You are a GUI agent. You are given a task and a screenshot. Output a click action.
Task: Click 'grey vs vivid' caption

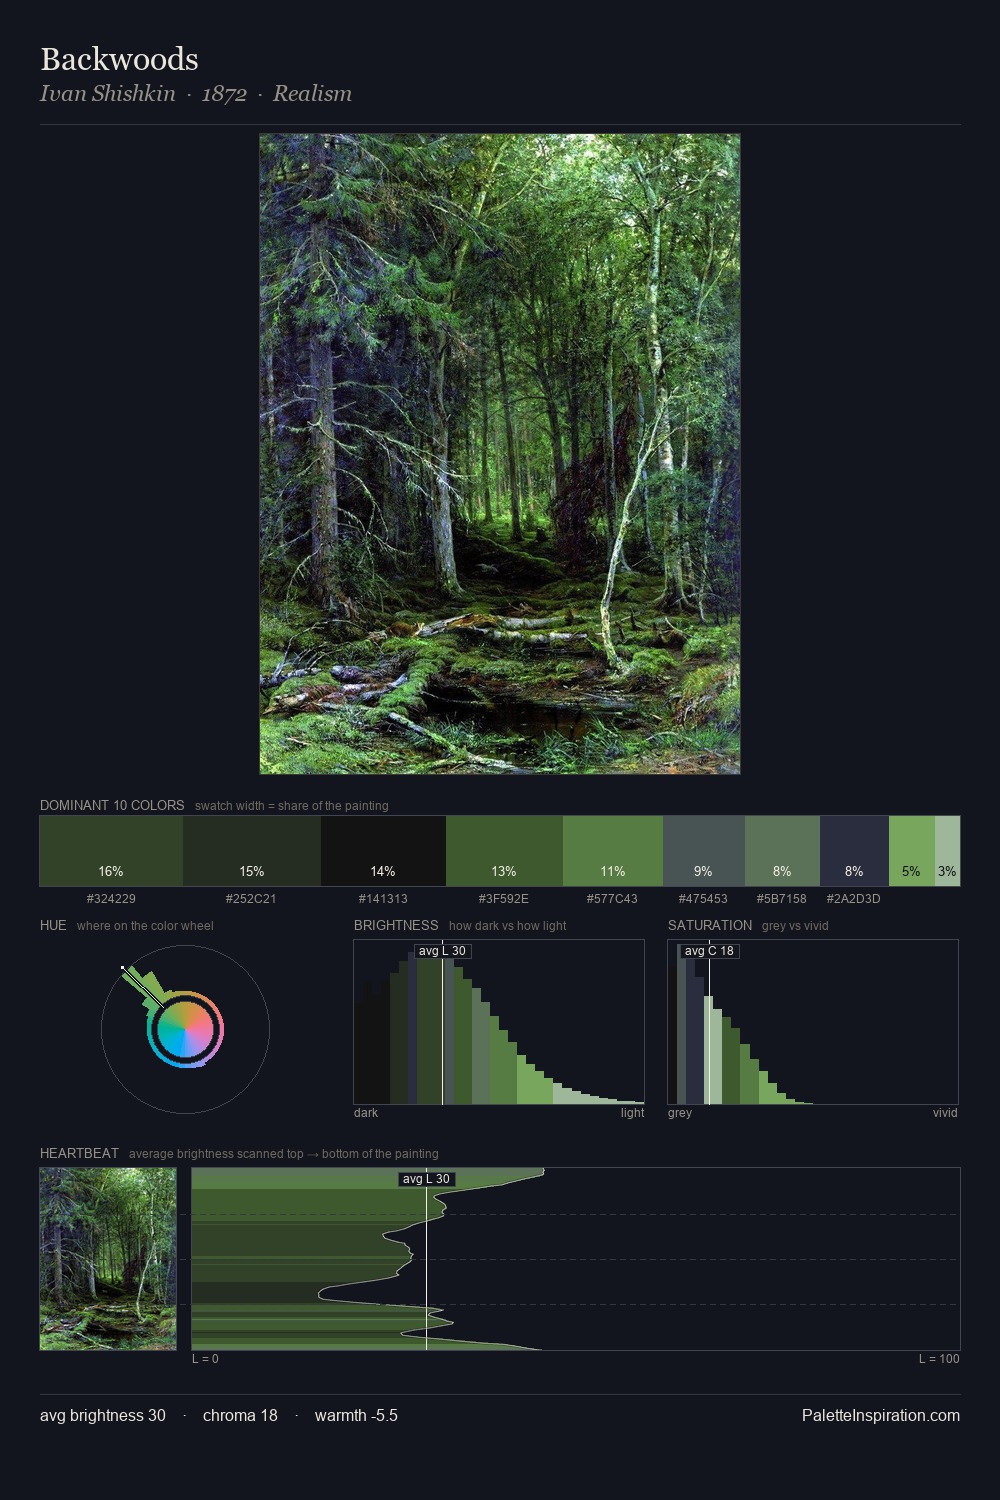pyautogui.click(x=795, y=925)
